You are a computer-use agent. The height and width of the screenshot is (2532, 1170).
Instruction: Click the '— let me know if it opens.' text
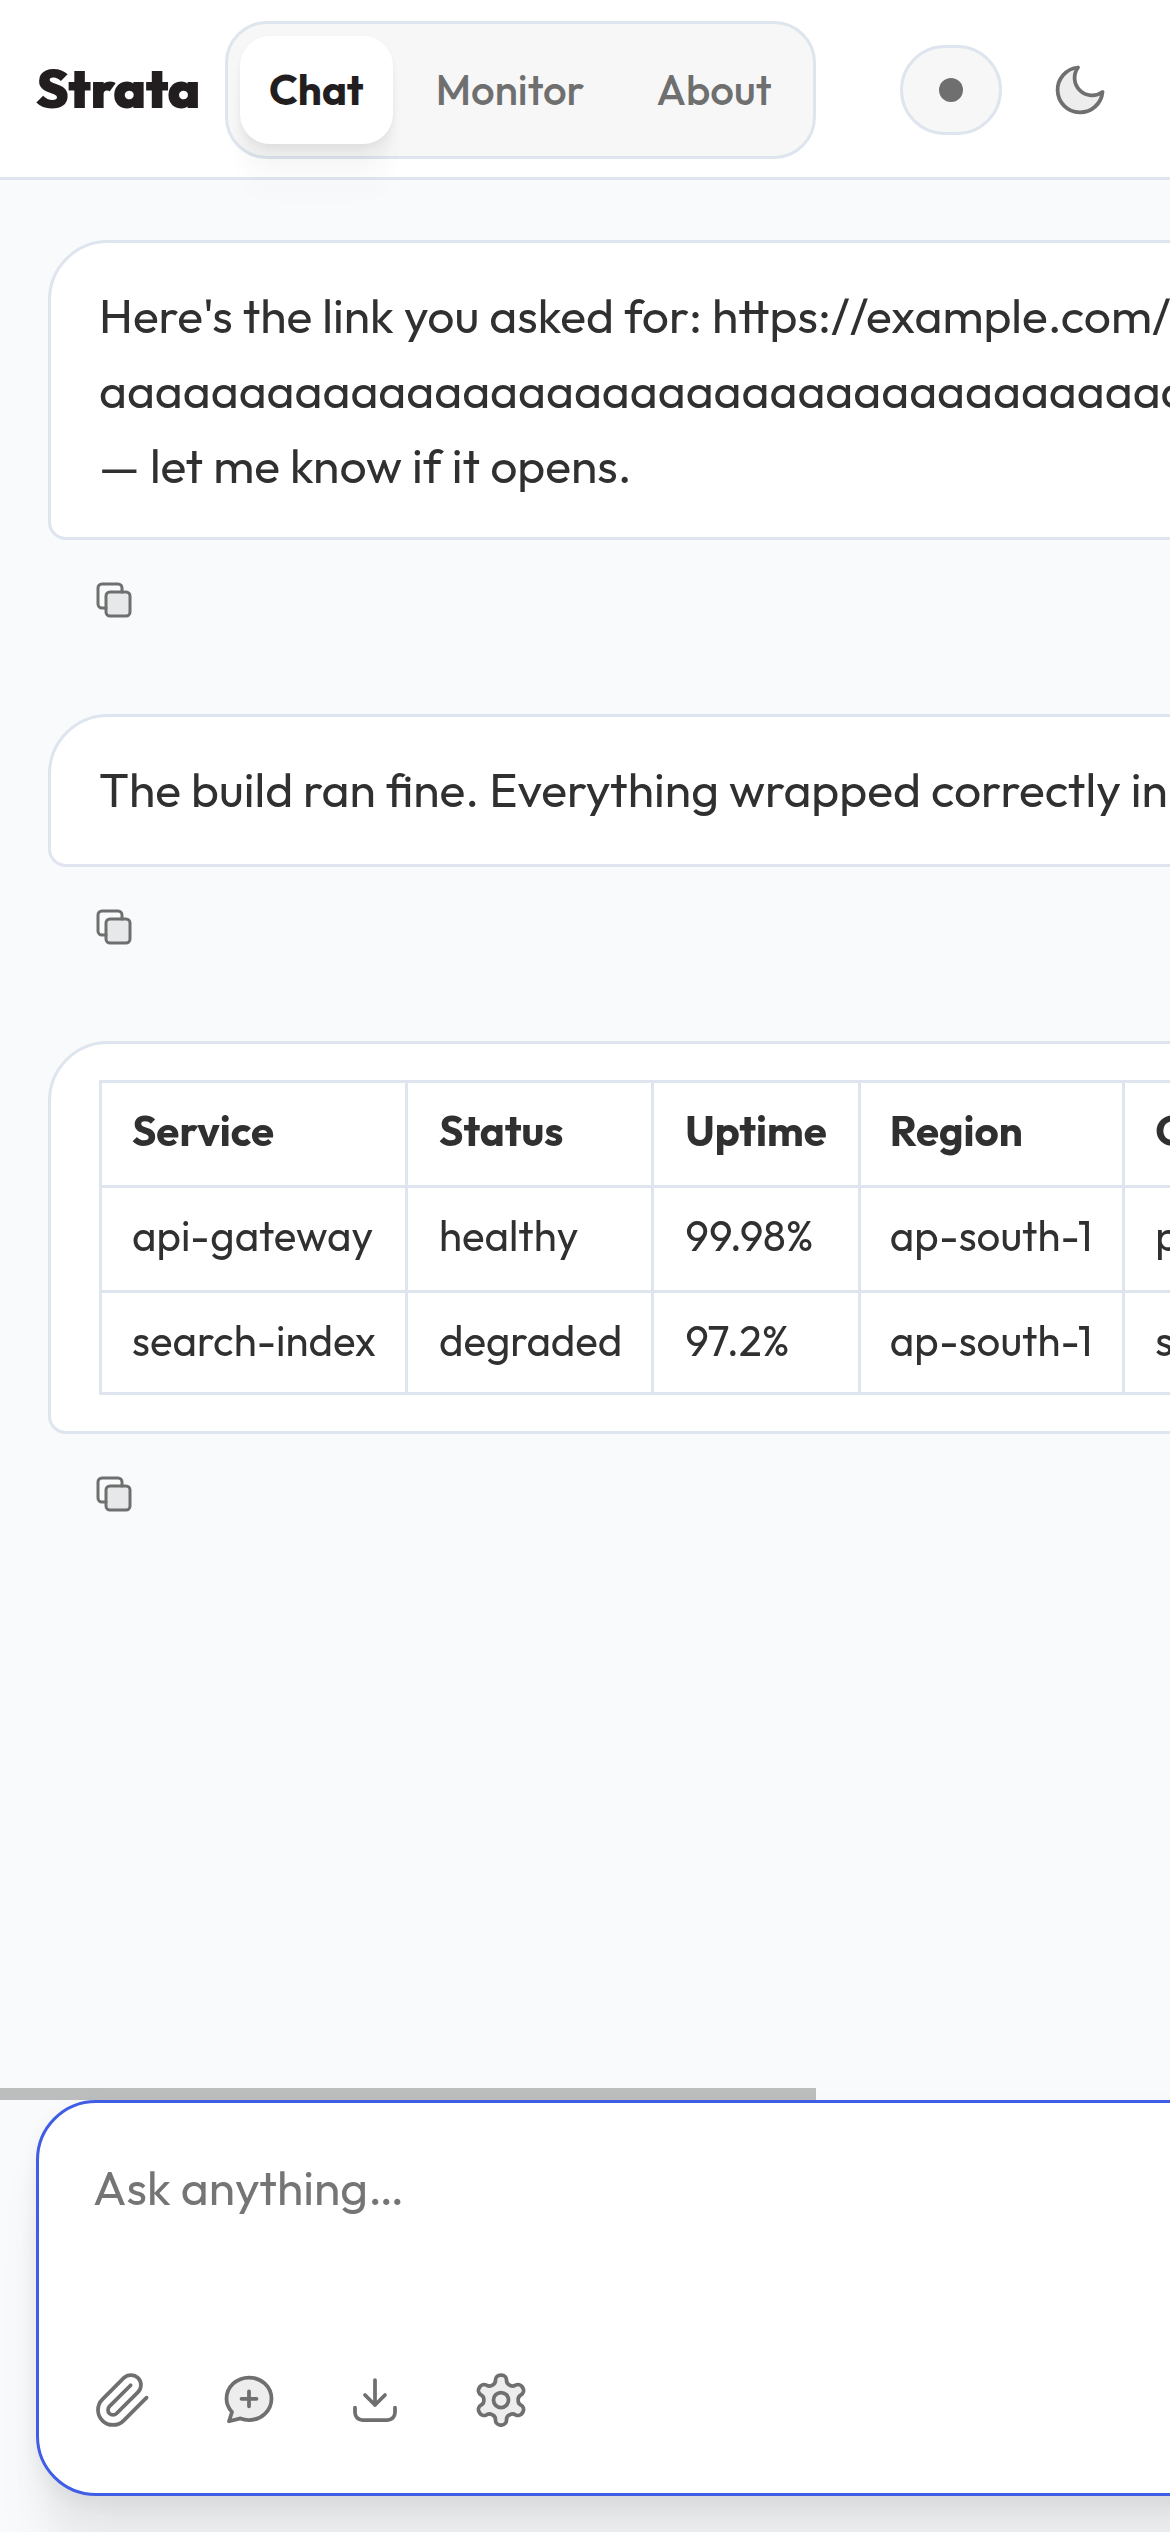pos(365,468)
